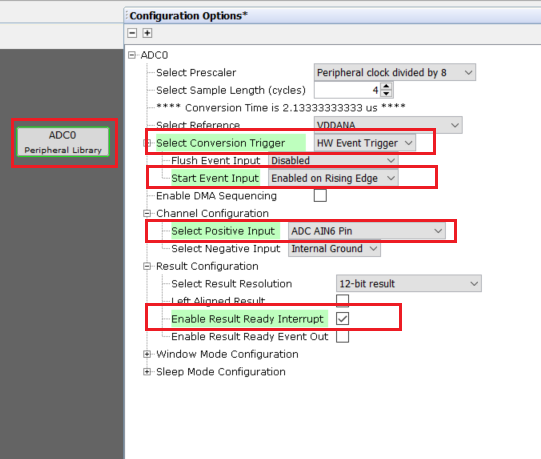
Task: Expand the Window Mode Configuration section
Action: click(x=147, y=354)
